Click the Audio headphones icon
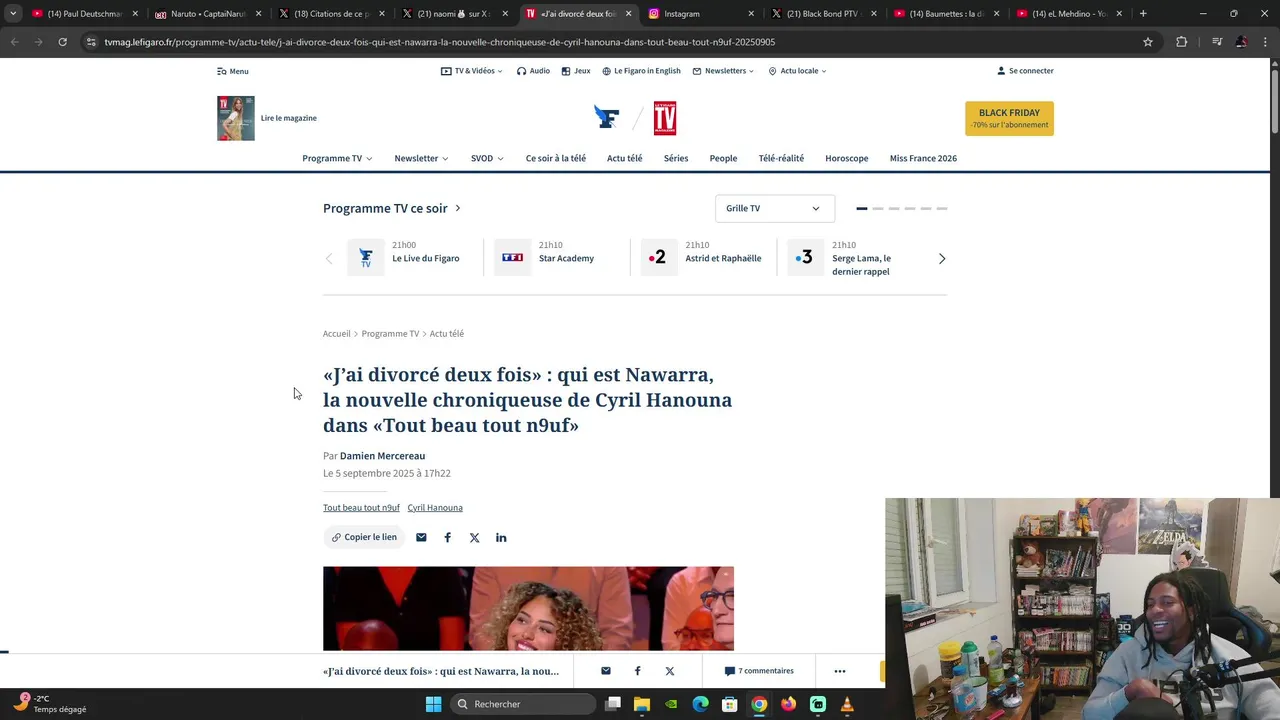The width and height of the screenshot is (1280, 720). [521, 71]
